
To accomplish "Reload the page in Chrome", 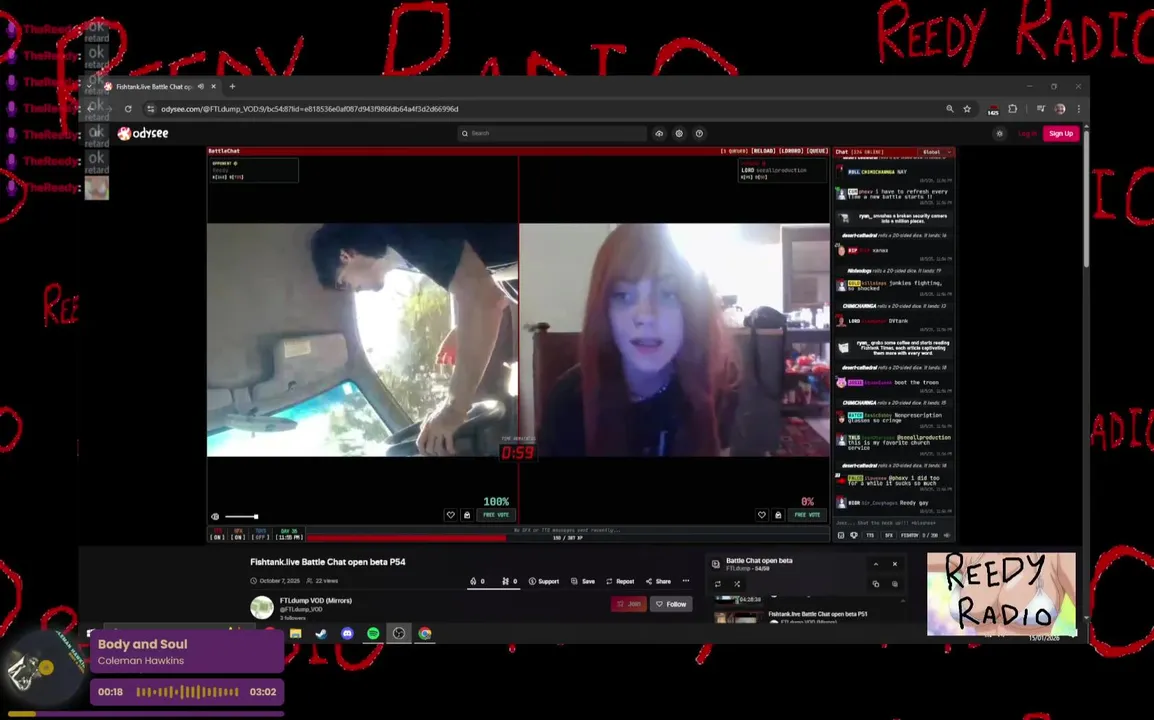I will [x=128, y=109].
